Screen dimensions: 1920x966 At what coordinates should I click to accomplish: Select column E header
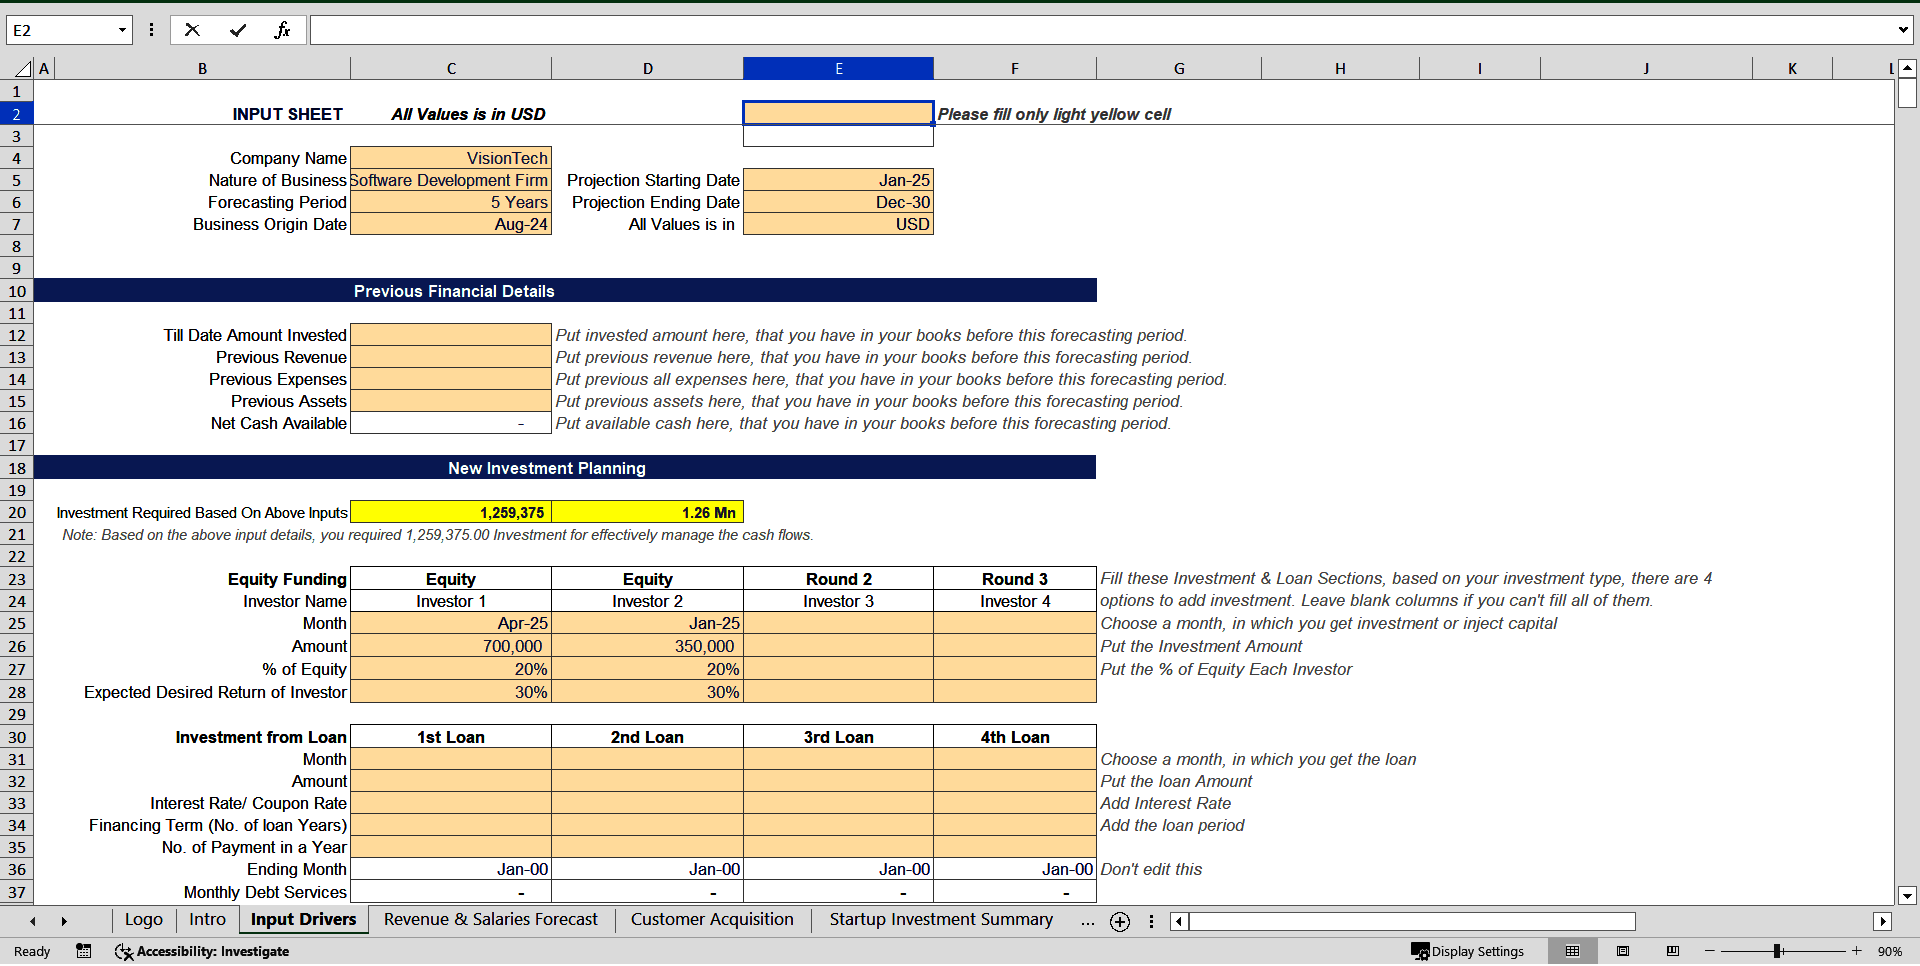click(838, 69)
